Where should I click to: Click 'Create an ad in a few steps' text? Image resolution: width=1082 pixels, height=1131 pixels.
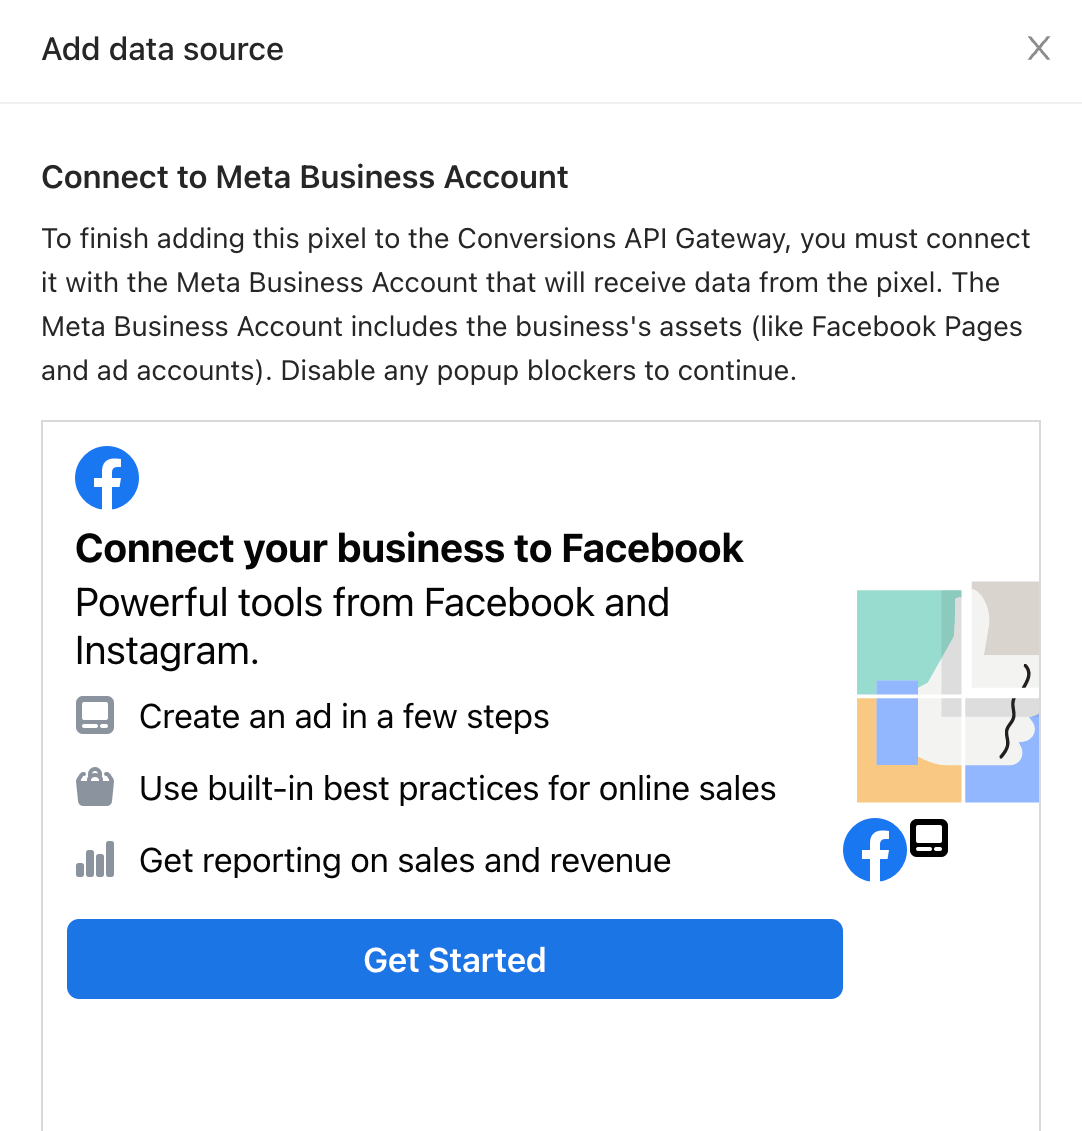(344, 716)
